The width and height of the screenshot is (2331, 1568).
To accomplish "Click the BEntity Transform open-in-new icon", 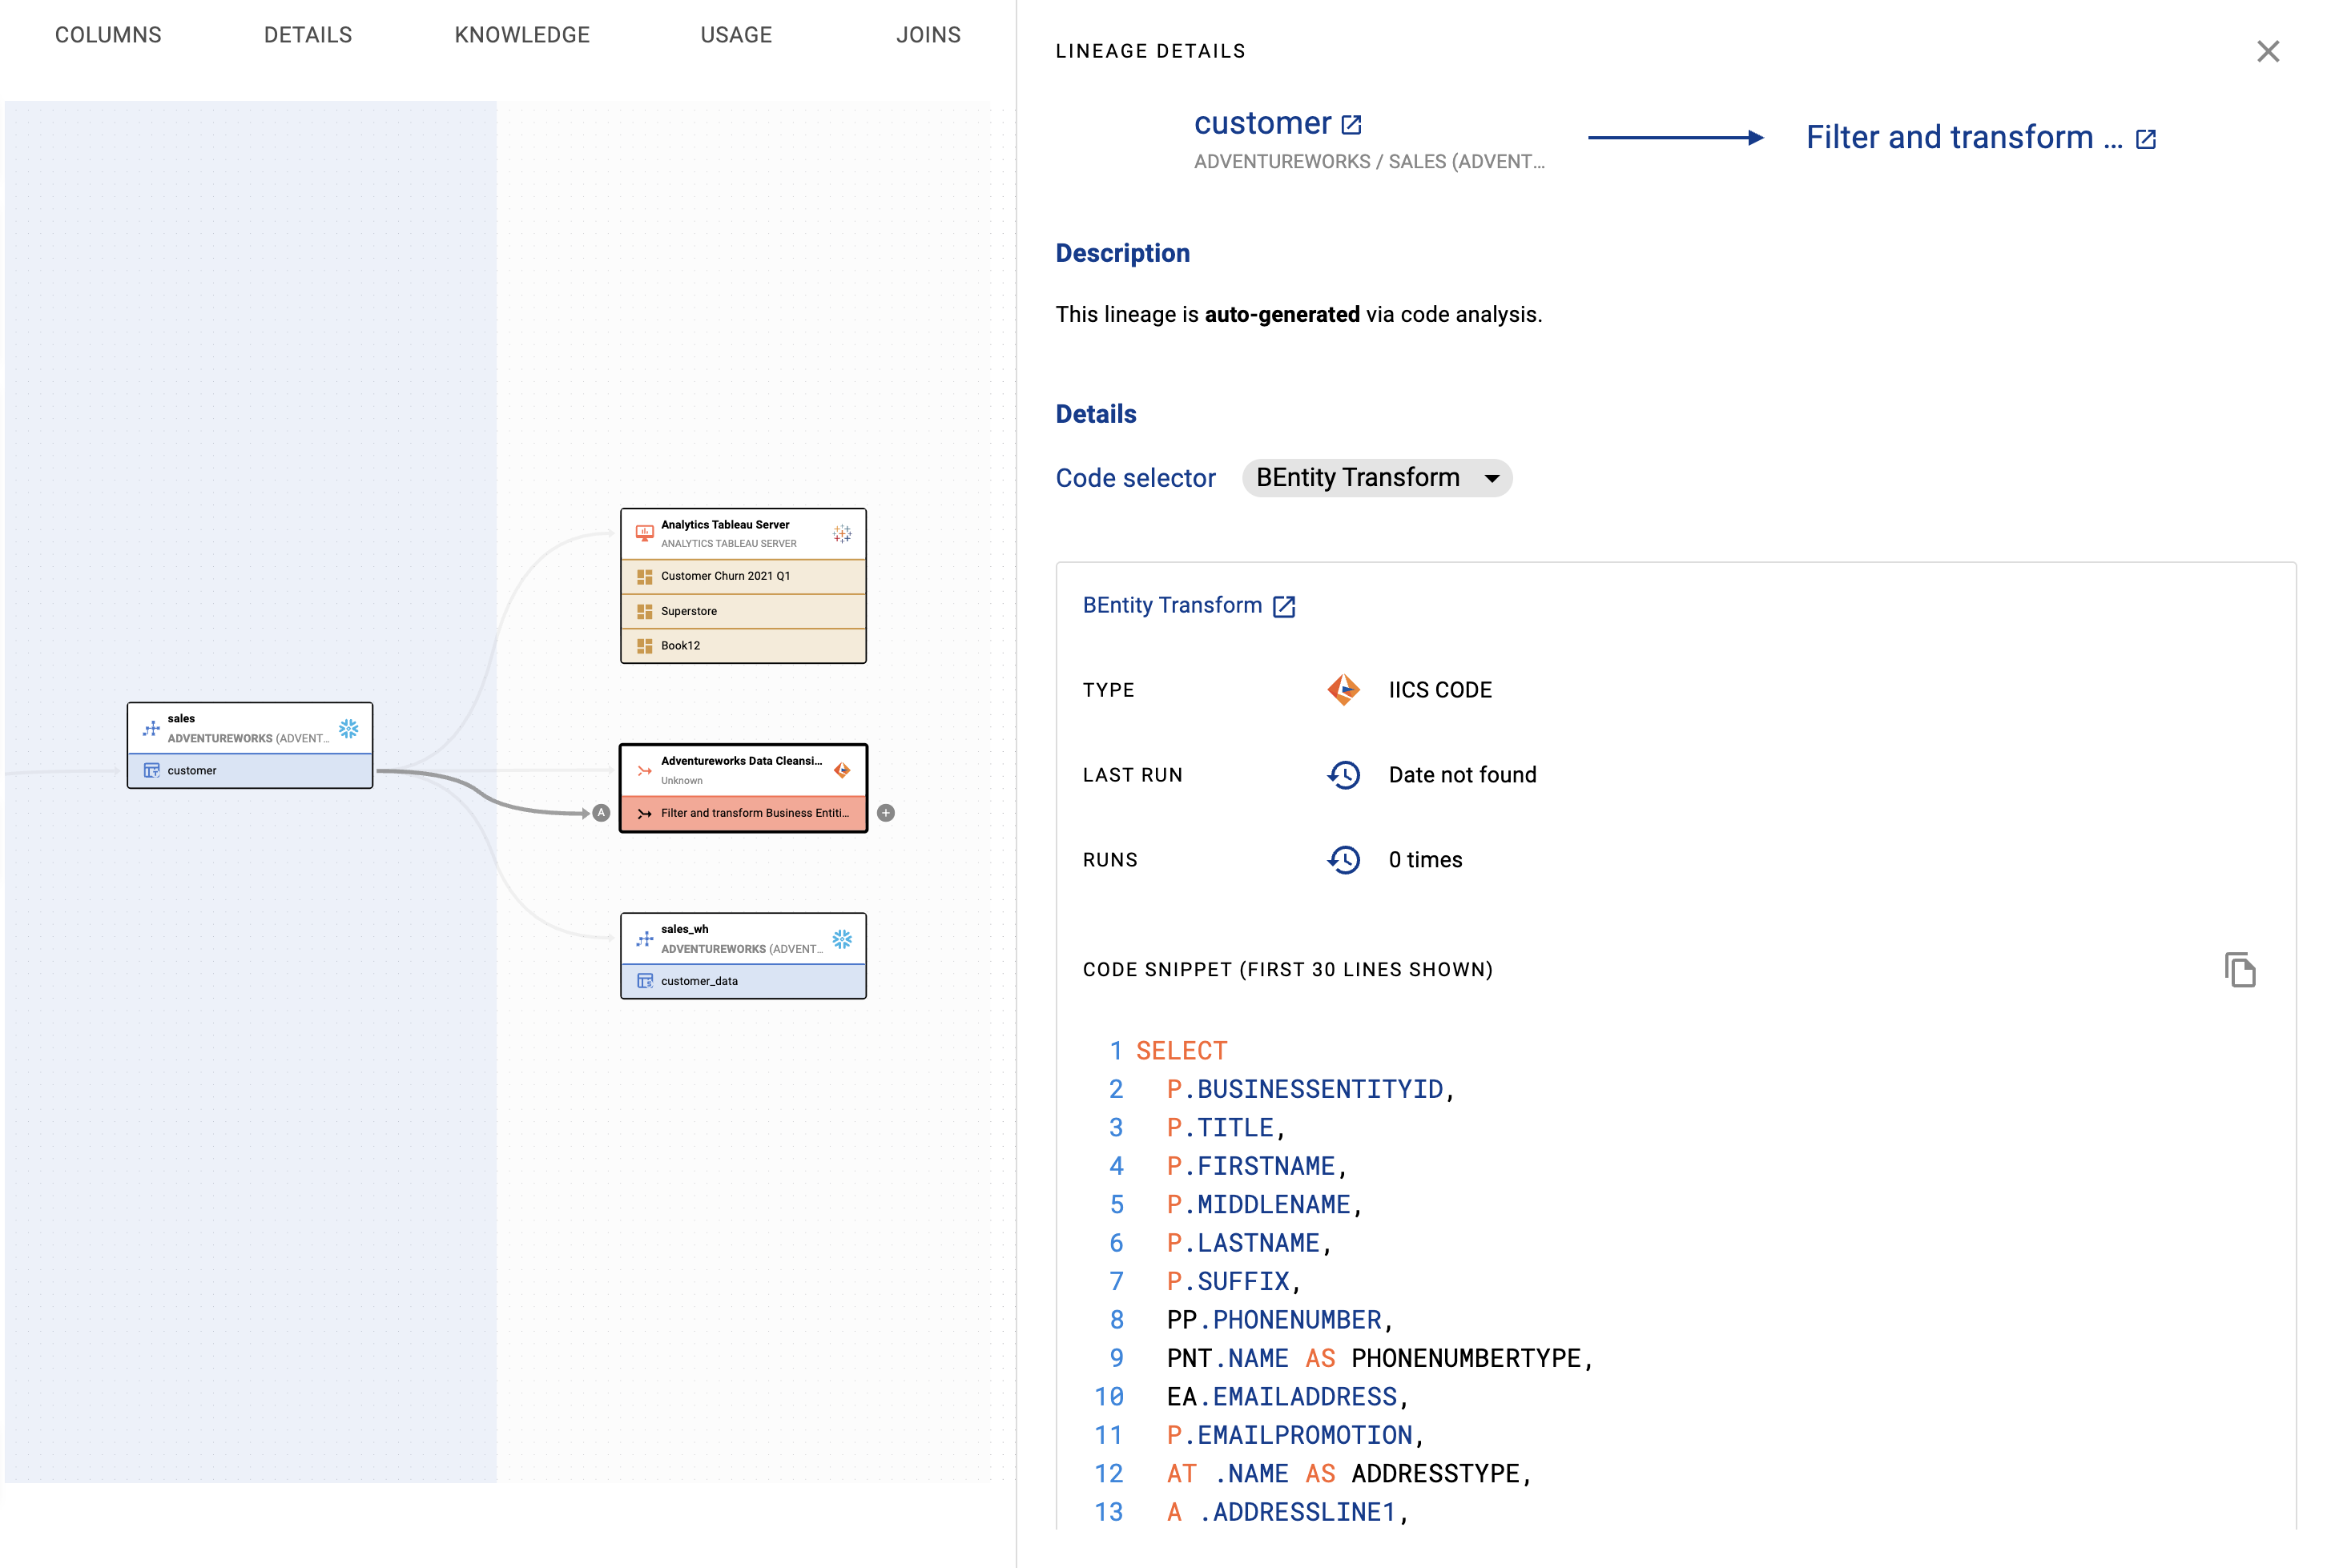I will [x=1284, y=606].
